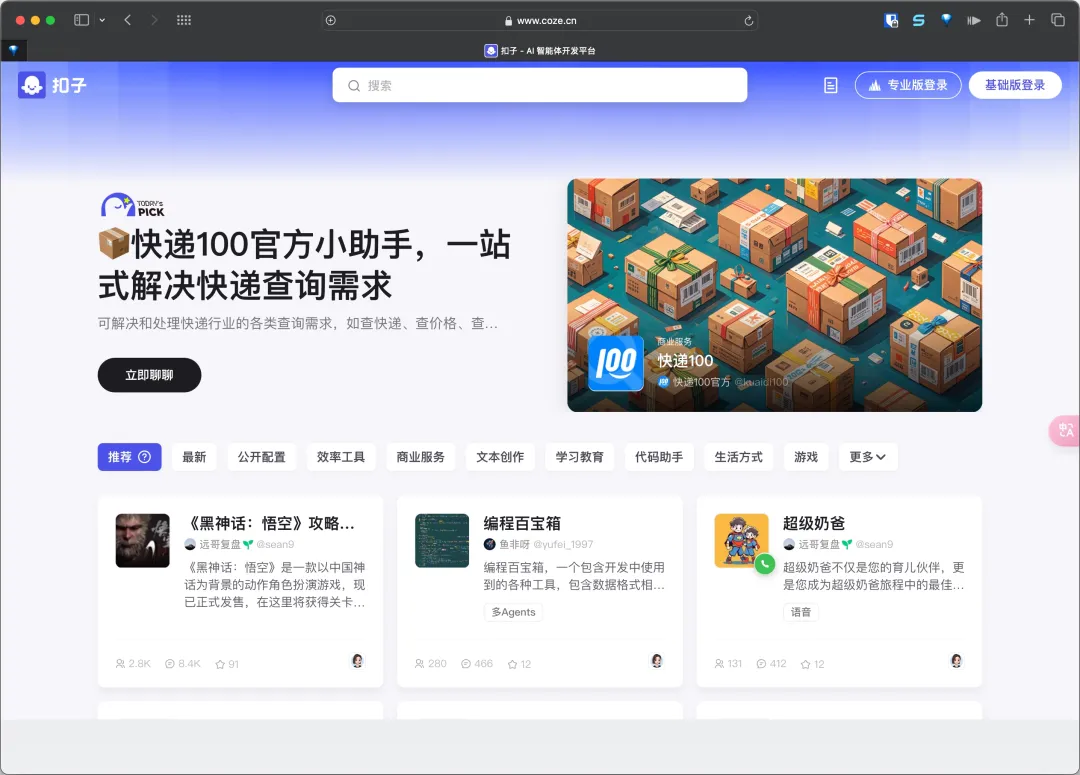Click the Safari back arrow
Viewport: 1080px width, 775px height.
(x=127, y=20)
